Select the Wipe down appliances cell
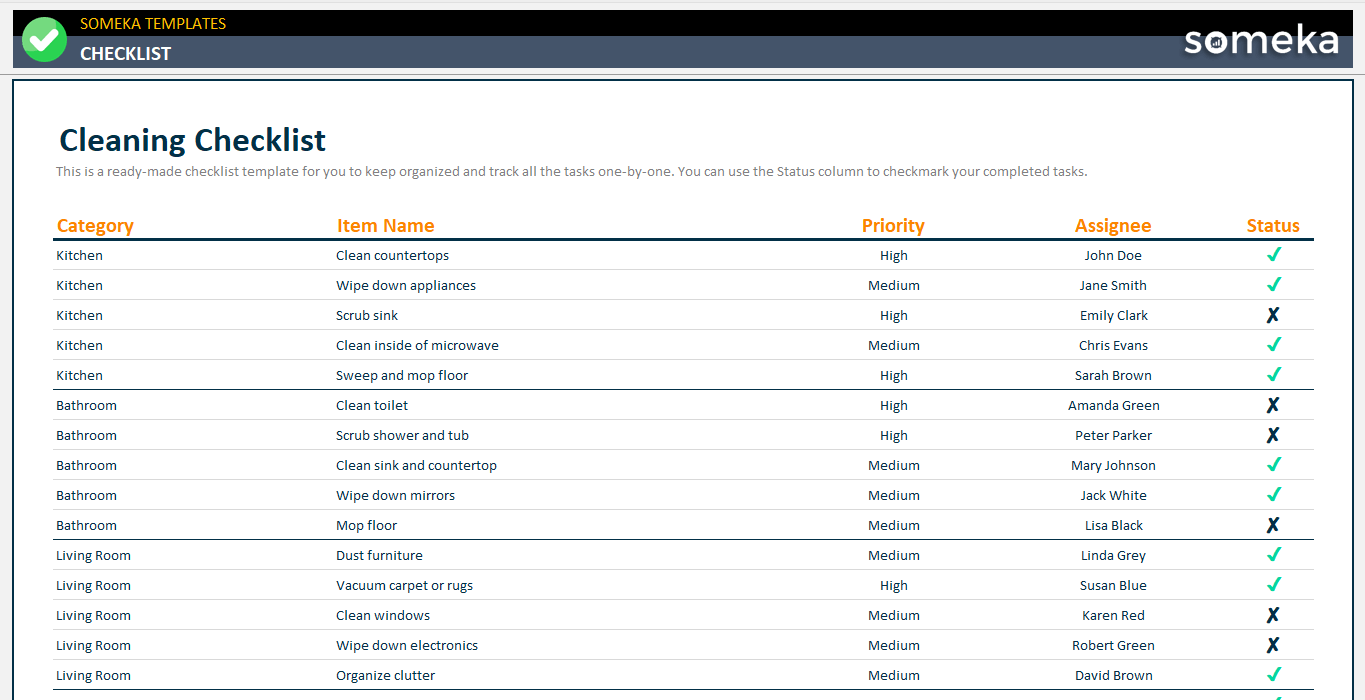The height and width of the screenshot is (700, 1365). point(406,286)
